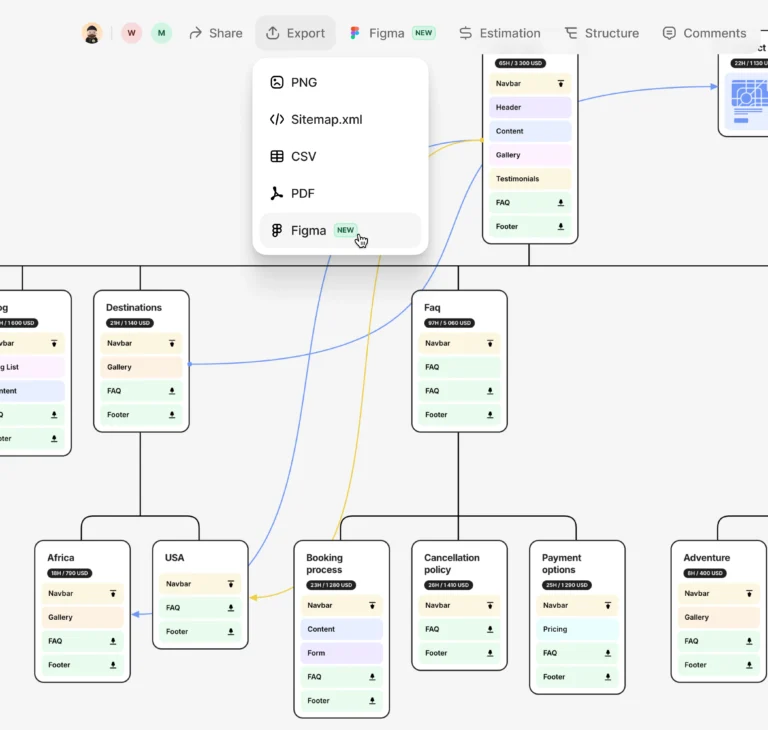The image size is (768, 730).
Task: Click FAQ pin icon in Destinations card
Action: coord(172,391)
